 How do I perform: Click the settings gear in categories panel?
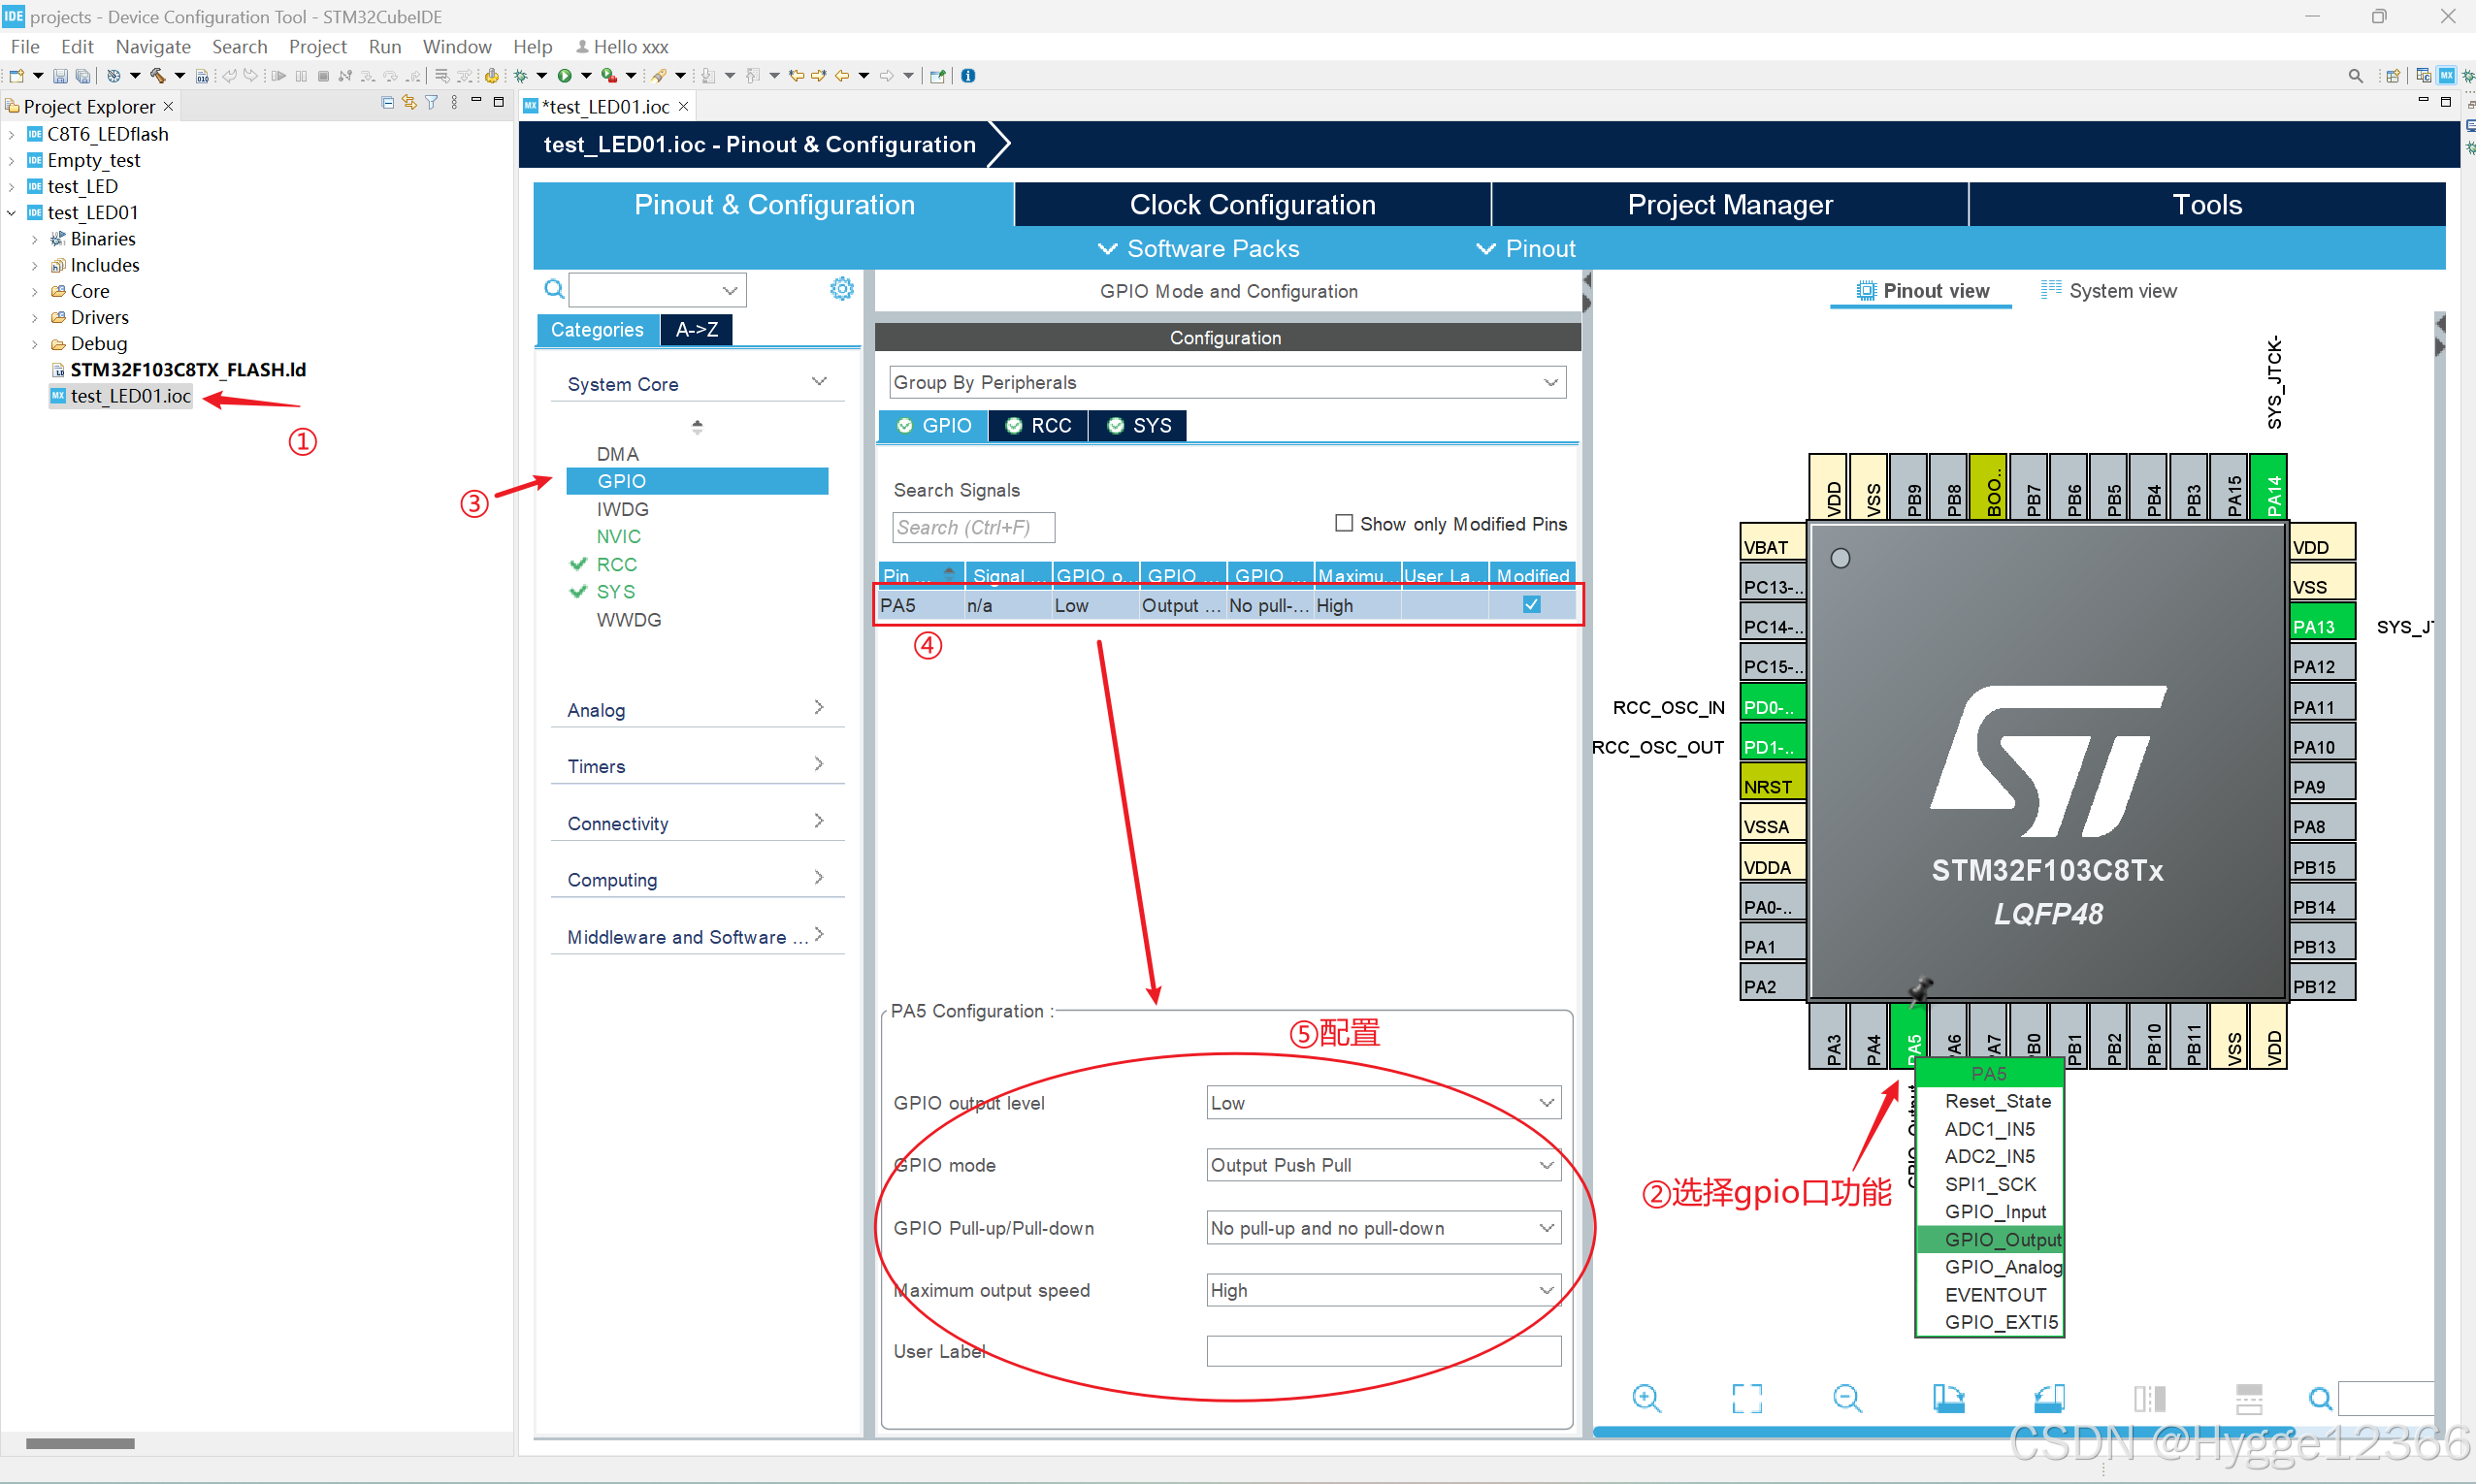[841, 289]
